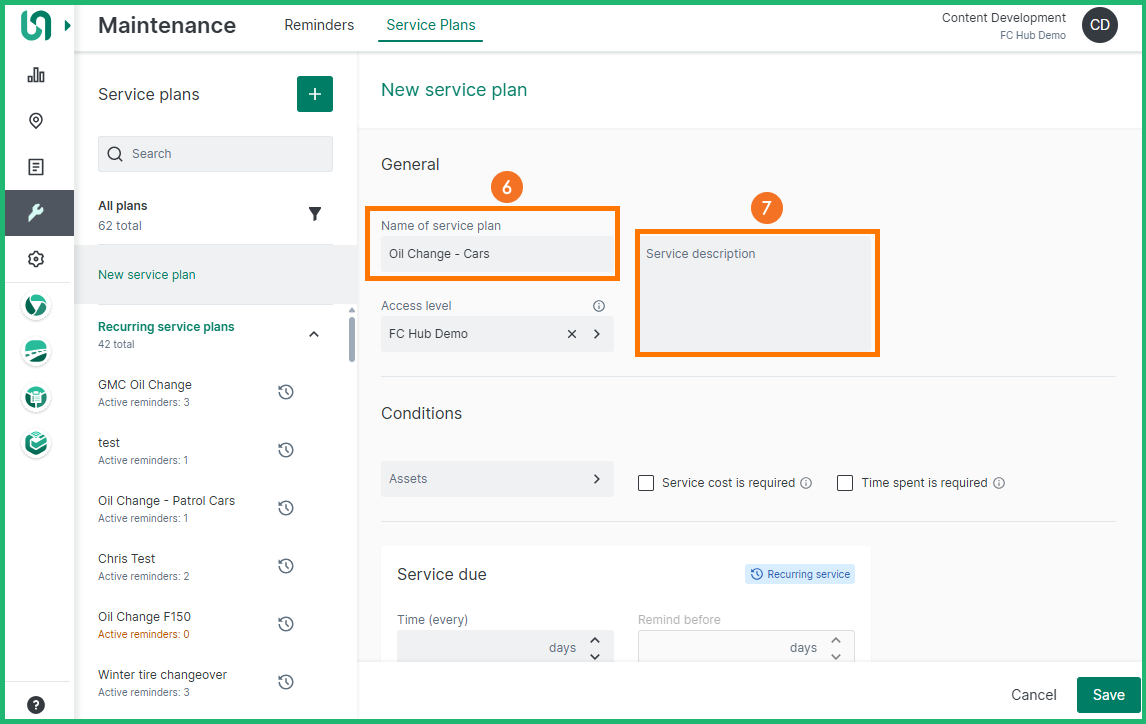Switch to the Service Plans tab
Screen dimensions: 1146x724
(x=430, y=25)
